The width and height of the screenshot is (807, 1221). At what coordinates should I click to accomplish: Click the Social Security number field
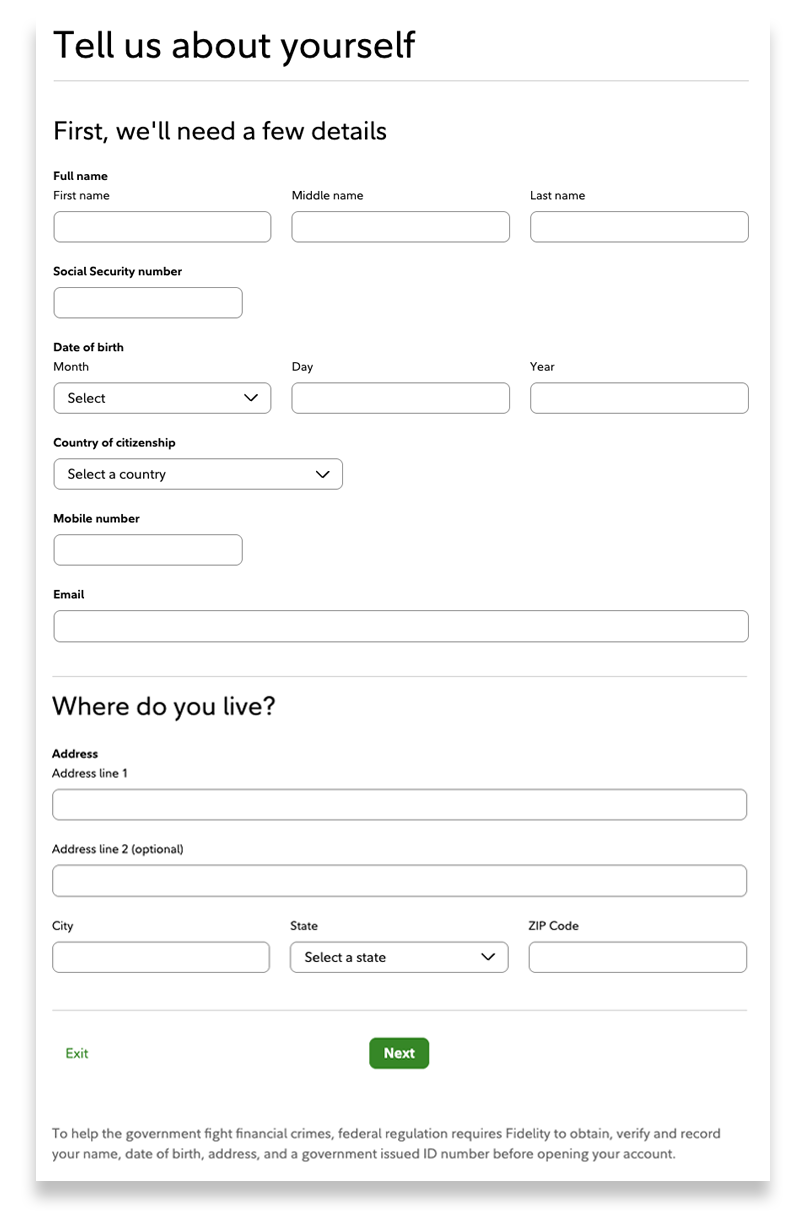tap(148, 303)
